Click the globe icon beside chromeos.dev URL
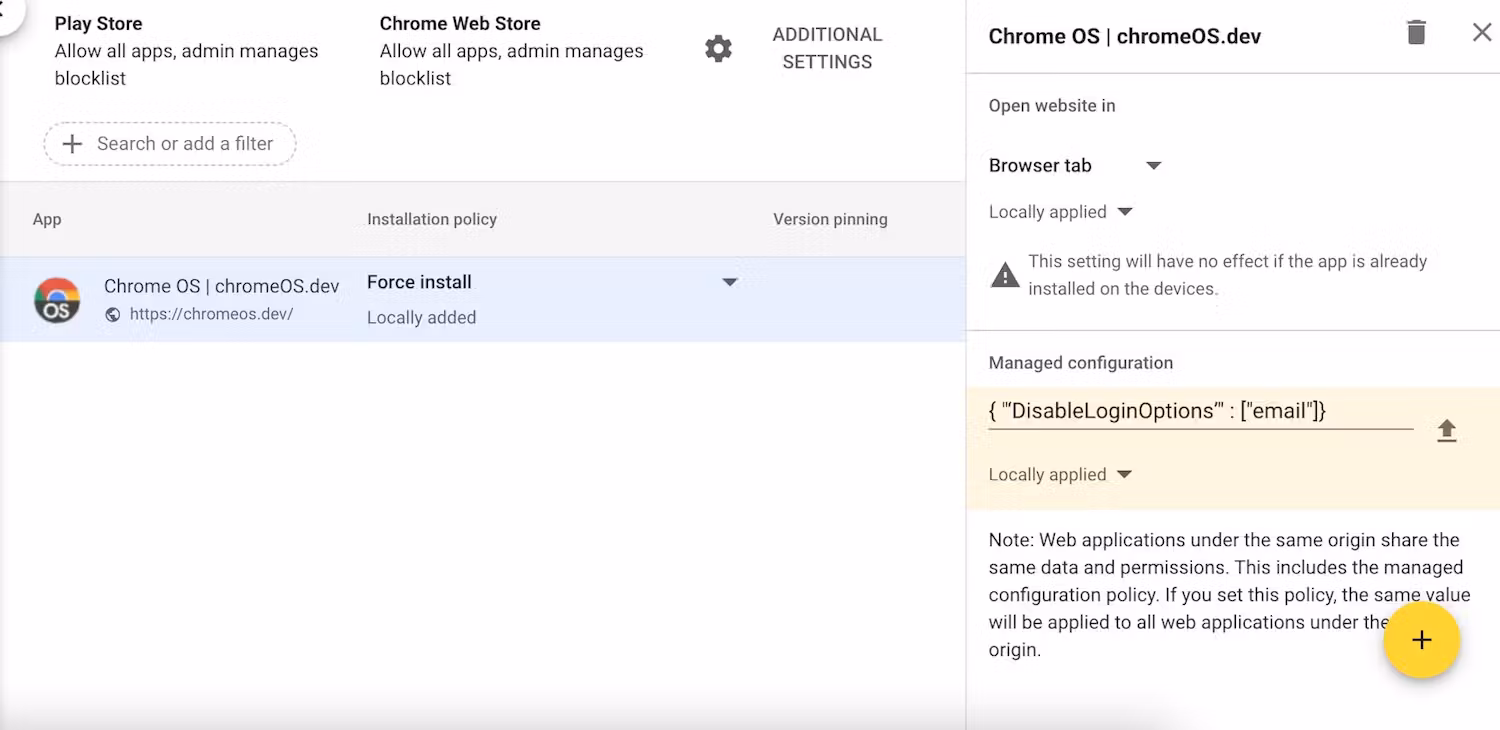This screenshot has height=730, width=1500. click(114, 314)
